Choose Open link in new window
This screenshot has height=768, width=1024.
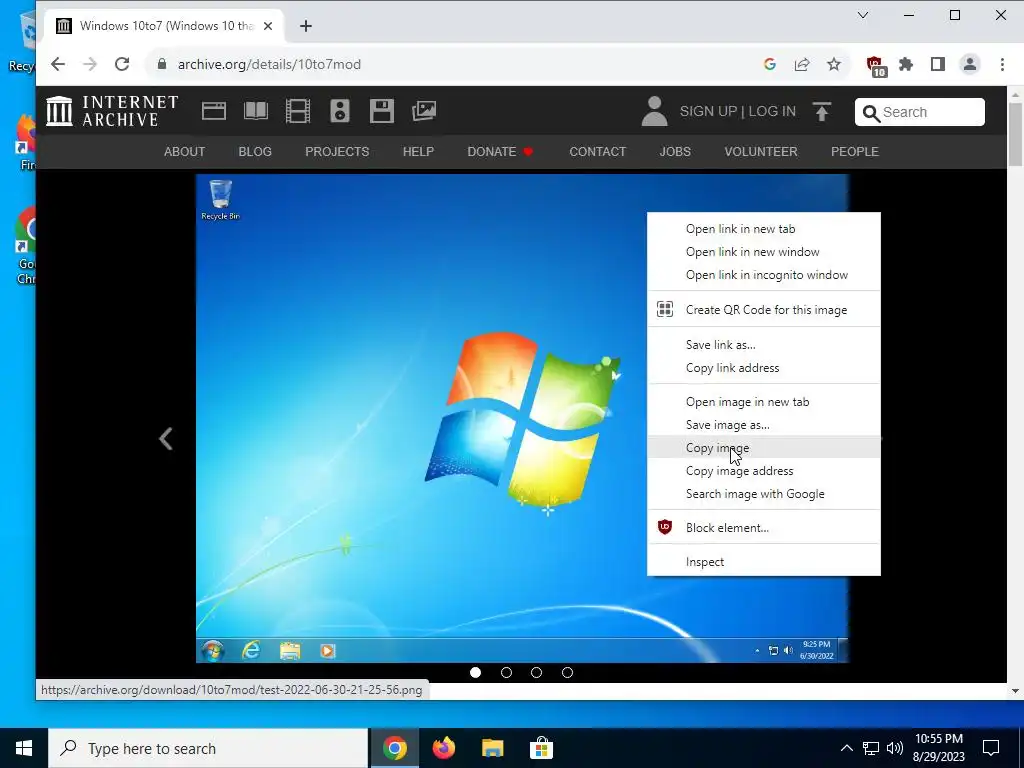[x=763, y=251]
